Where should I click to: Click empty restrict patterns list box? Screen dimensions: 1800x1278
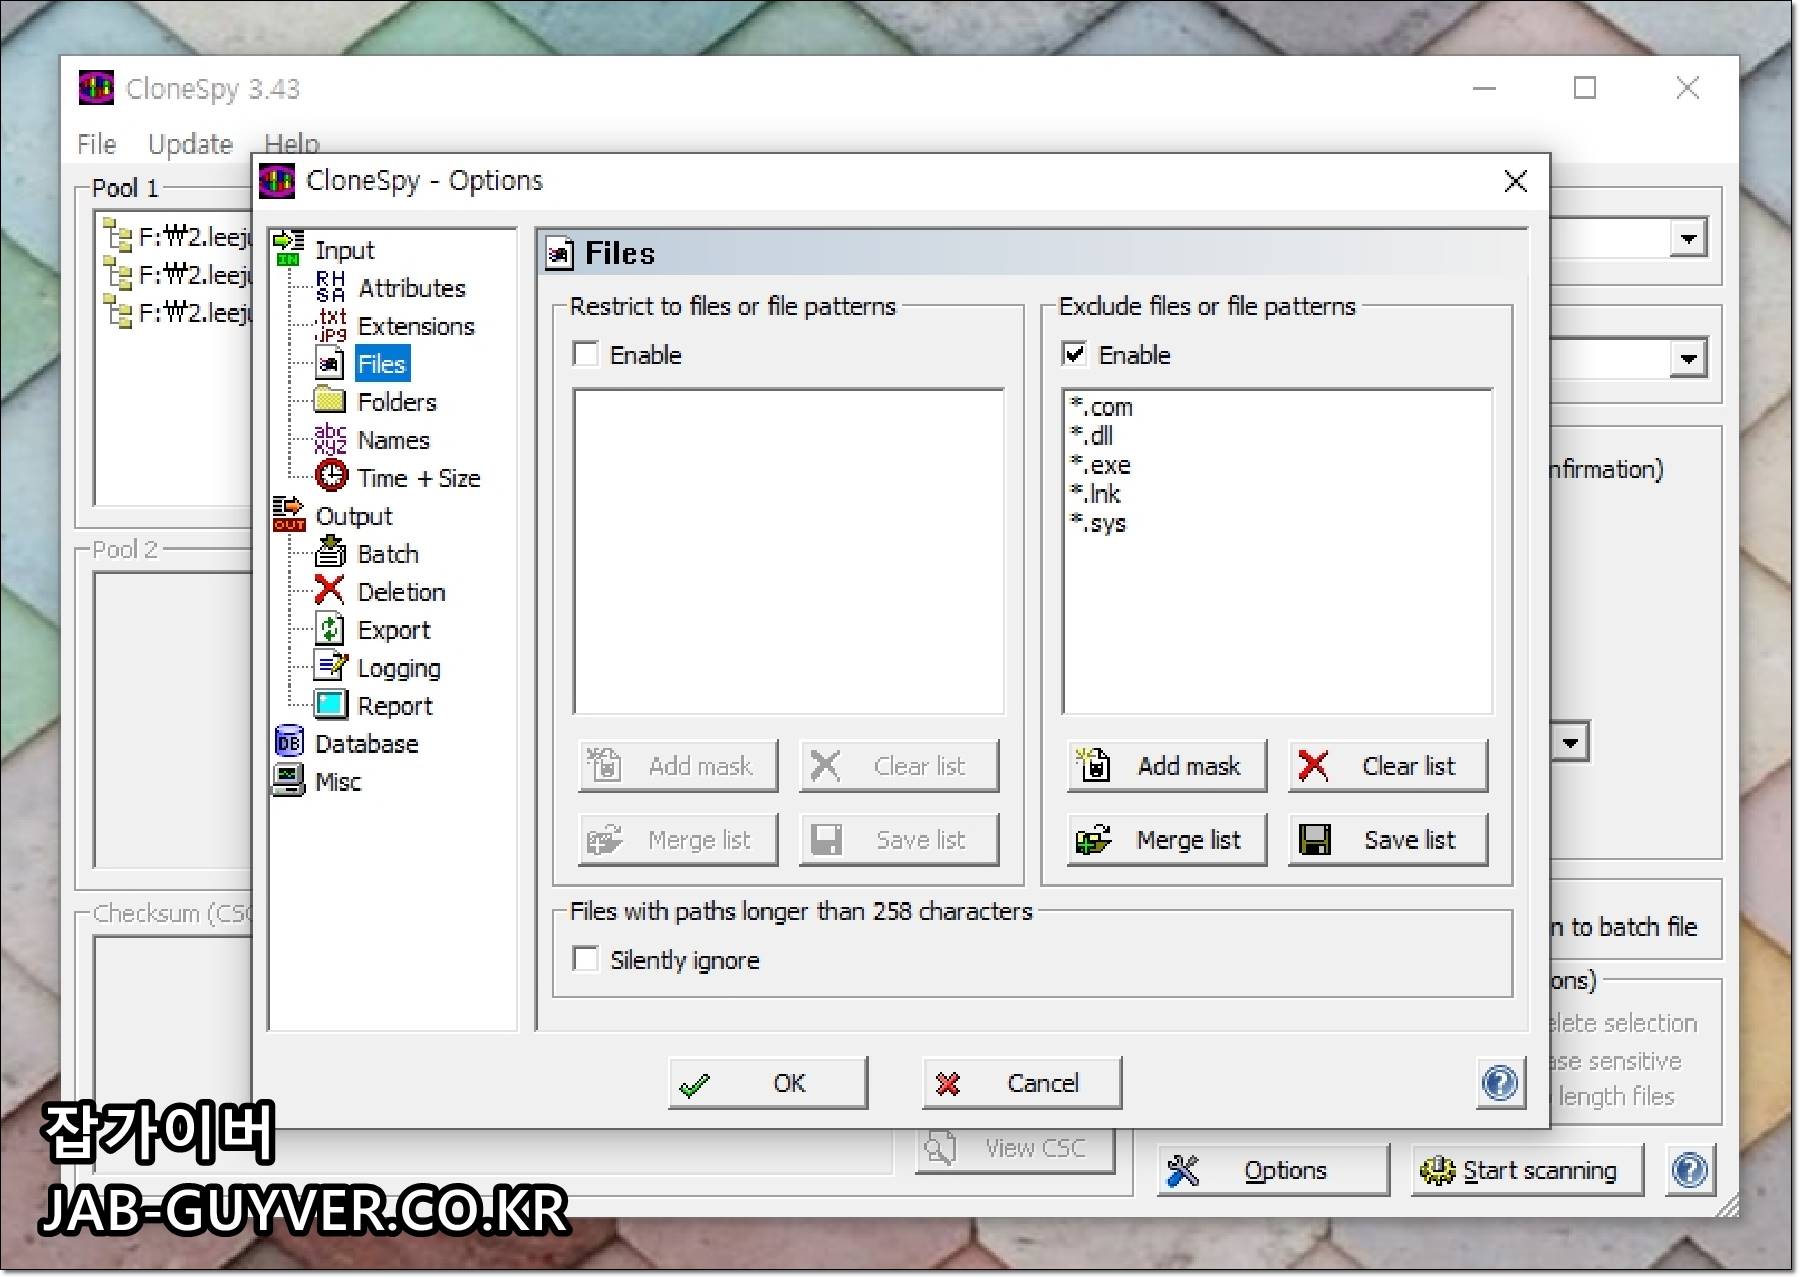click(x=788, y=551)
